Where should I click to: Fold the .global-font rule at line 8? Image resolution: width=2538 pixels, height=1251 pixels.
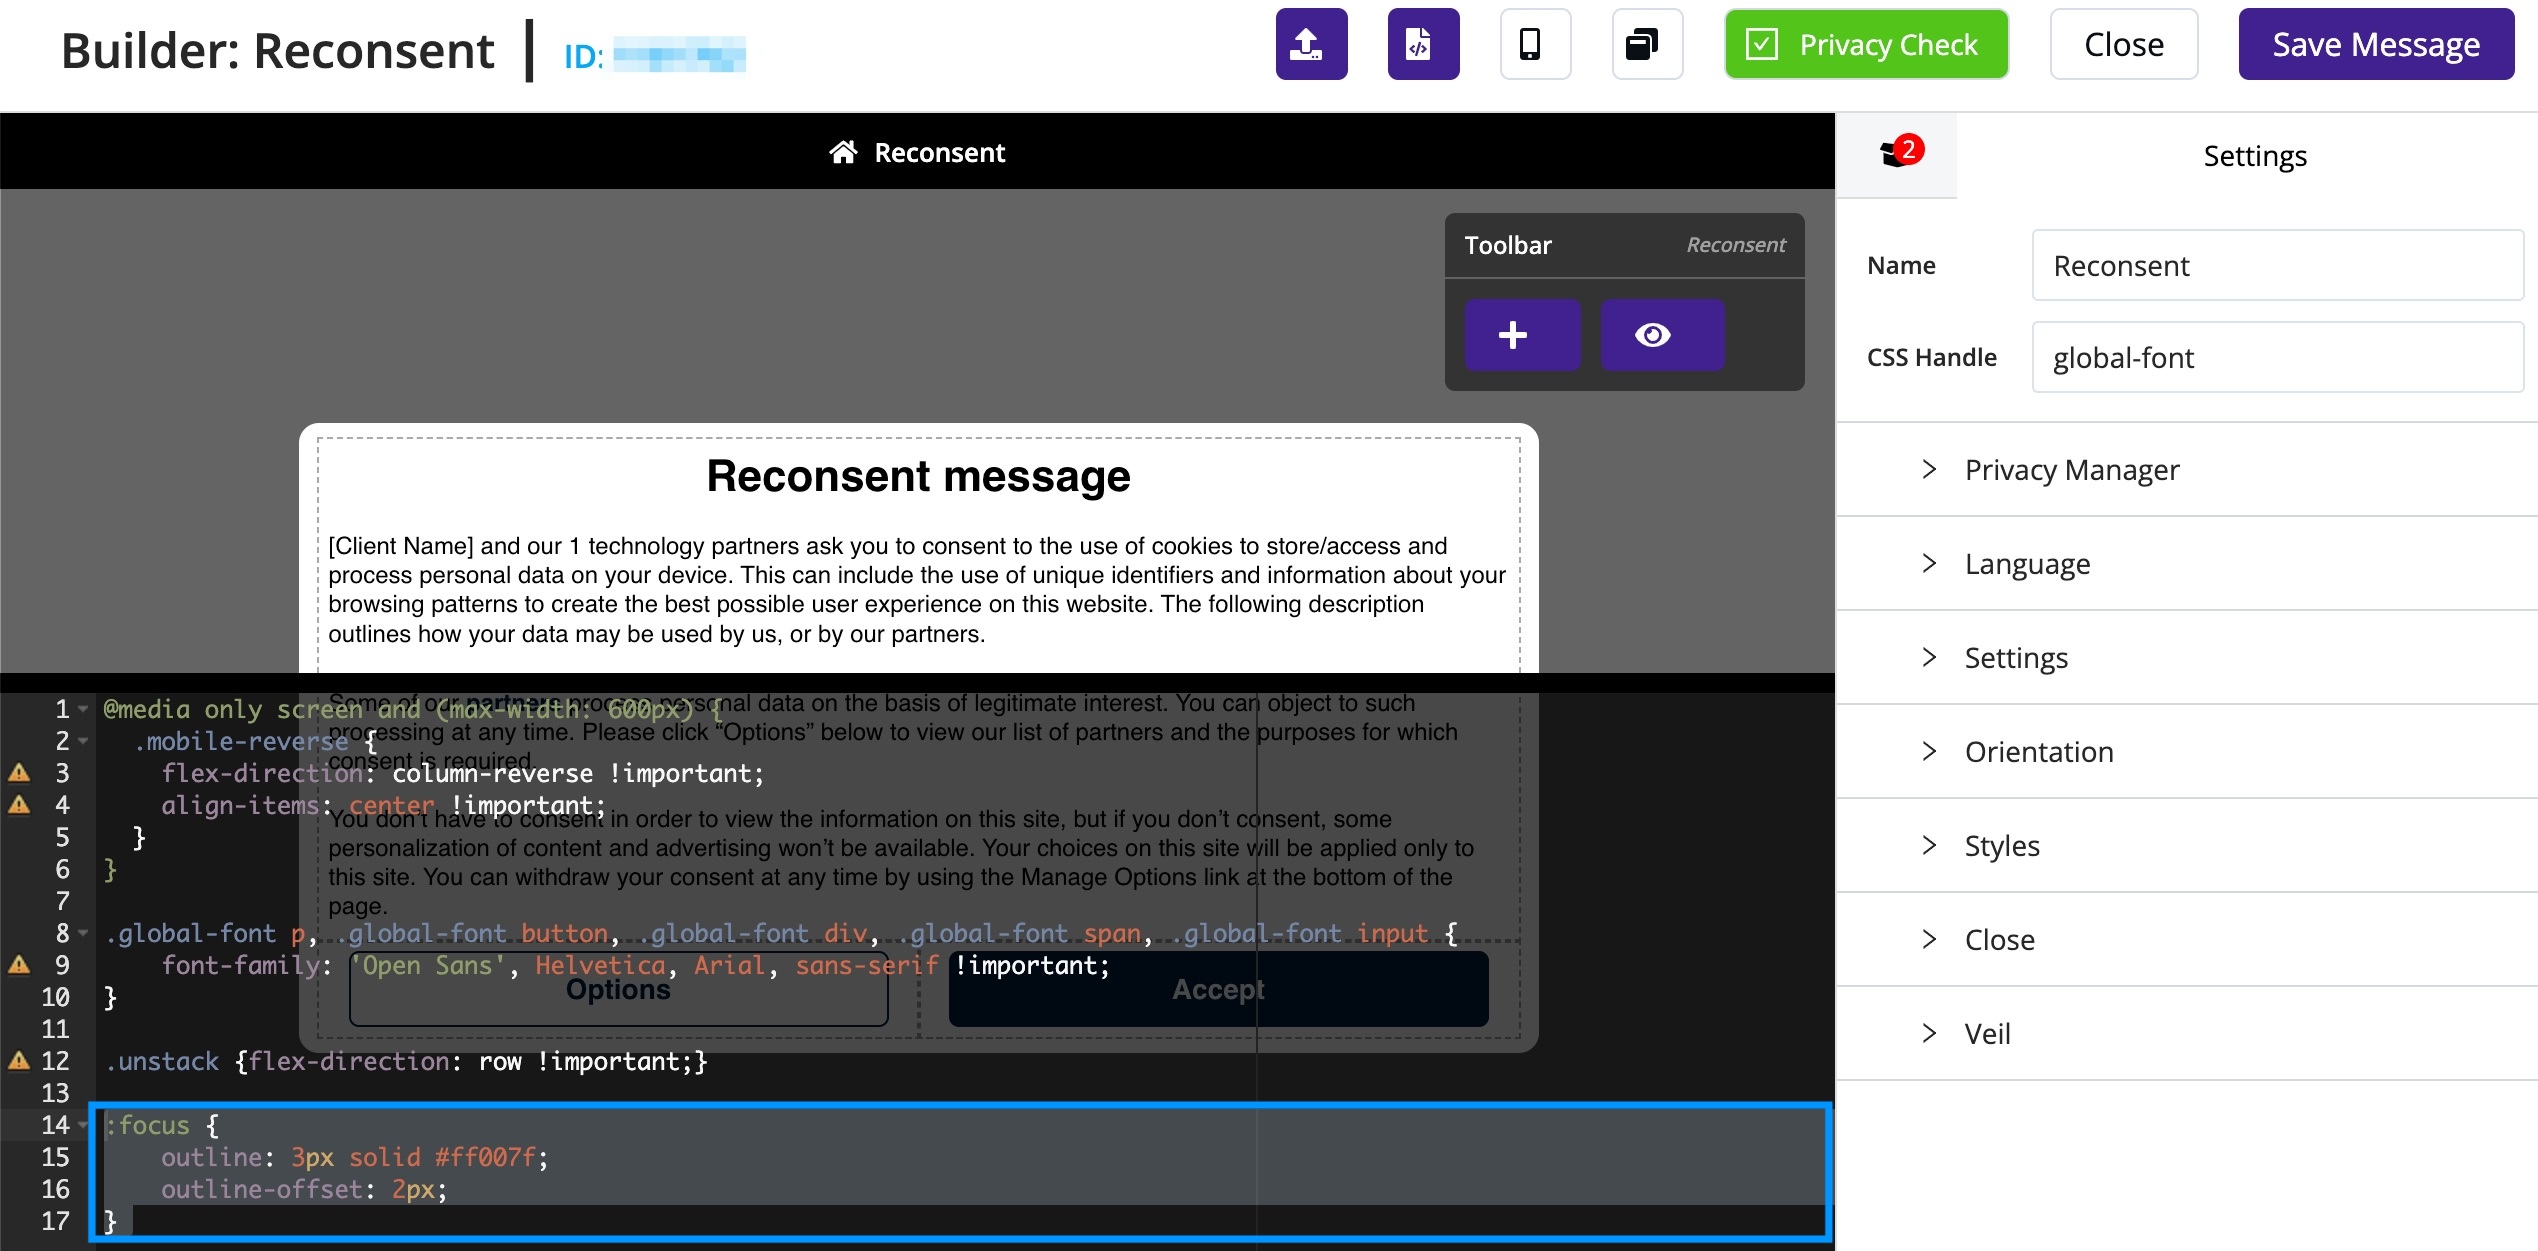(x=83, y=933)
